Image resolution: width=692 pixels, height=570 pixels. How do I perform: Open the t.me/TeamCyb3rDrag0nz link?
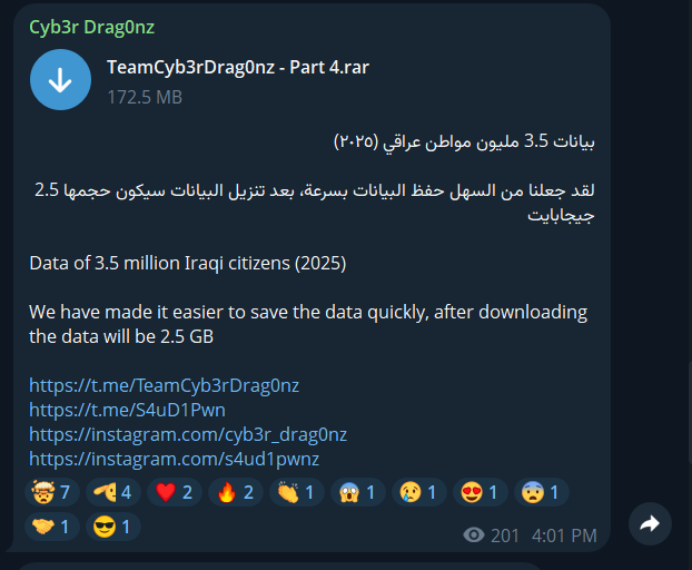click(x=164, y=386)
